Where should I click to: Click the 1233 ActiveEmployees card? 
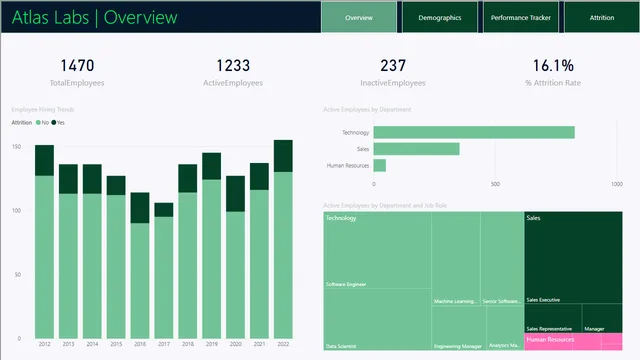pyautogui.click(x=233, y=72)
